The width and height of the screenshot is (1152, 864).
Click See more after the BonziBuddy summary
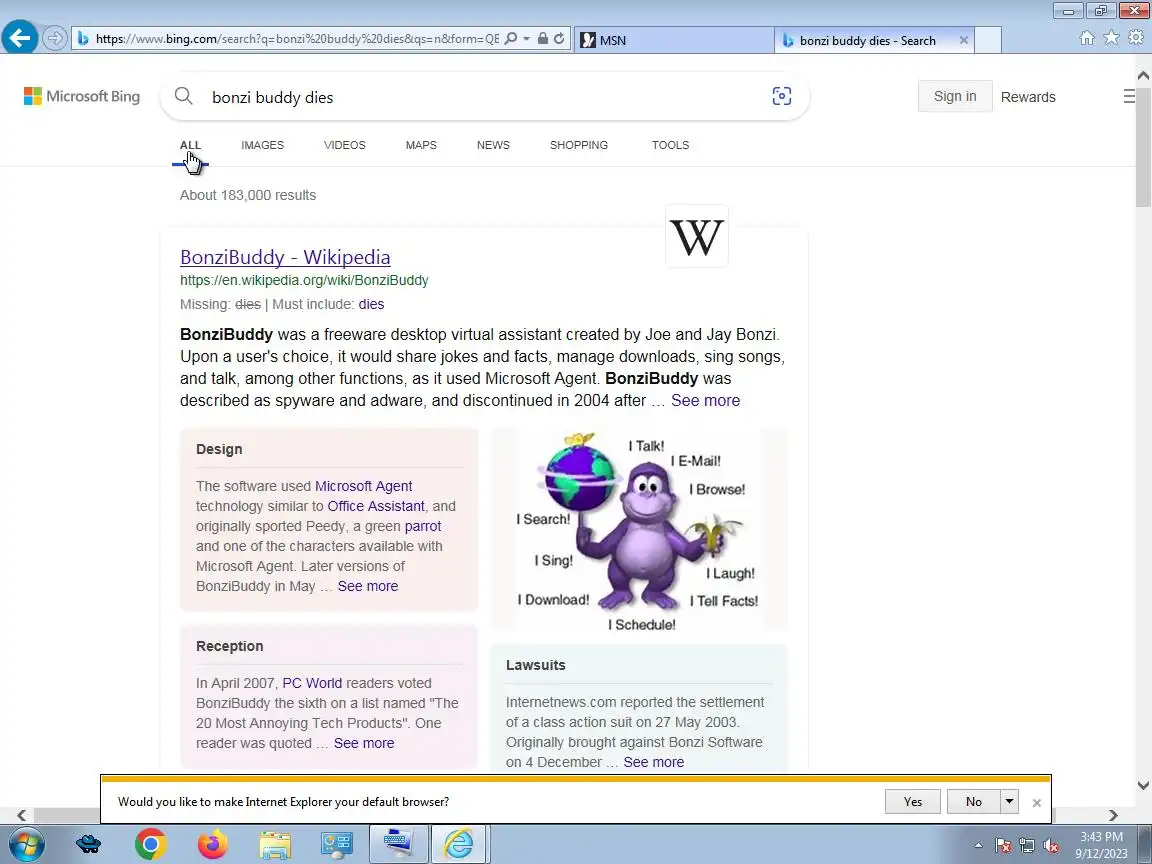click(x=705, y=400)
